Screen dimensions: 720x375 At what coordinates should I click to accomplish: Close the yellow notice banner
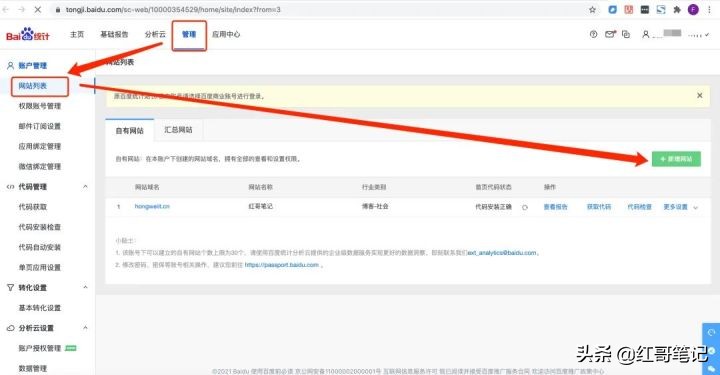tap(699, 95)
